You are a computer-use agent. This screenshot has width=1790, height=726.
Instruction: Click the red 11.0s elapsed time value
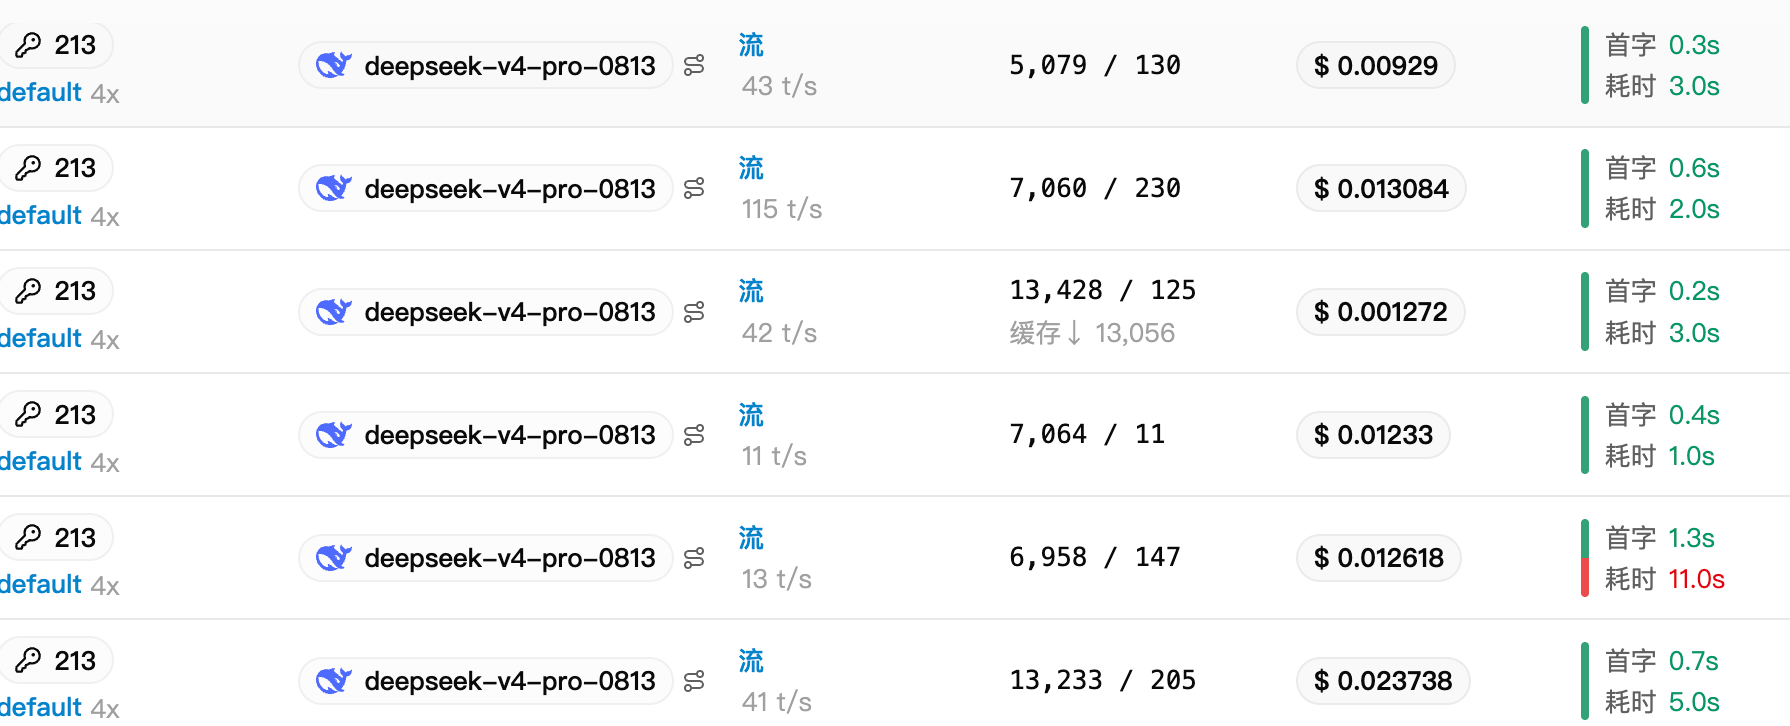pyautogui.click(x=1696, y=579)
